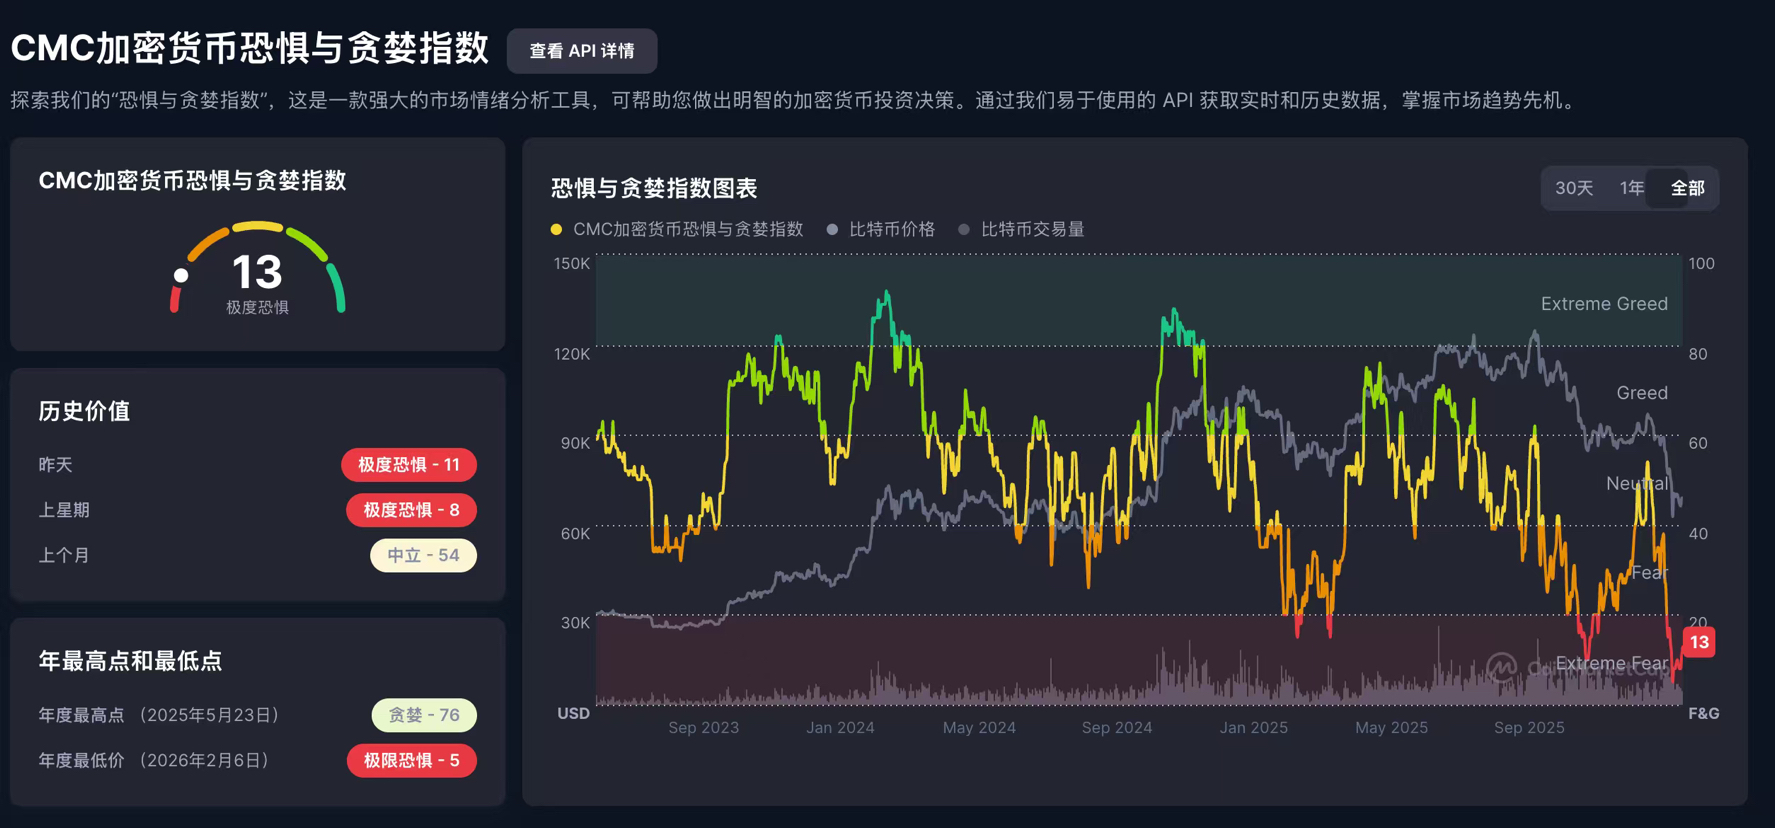
Task: Click the 极度恐惧 - 11 badge for 昨天
Action: [409, 465]
